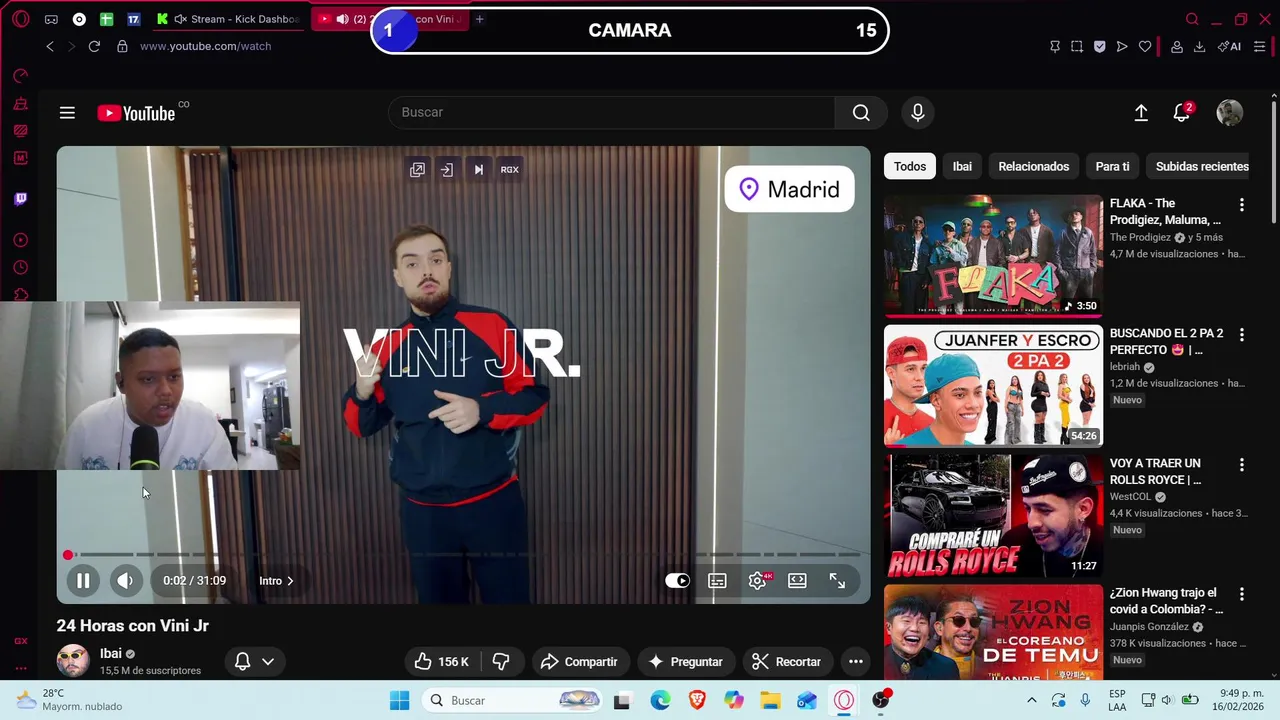Enter fullscreen mode in player

coord(837,580)
